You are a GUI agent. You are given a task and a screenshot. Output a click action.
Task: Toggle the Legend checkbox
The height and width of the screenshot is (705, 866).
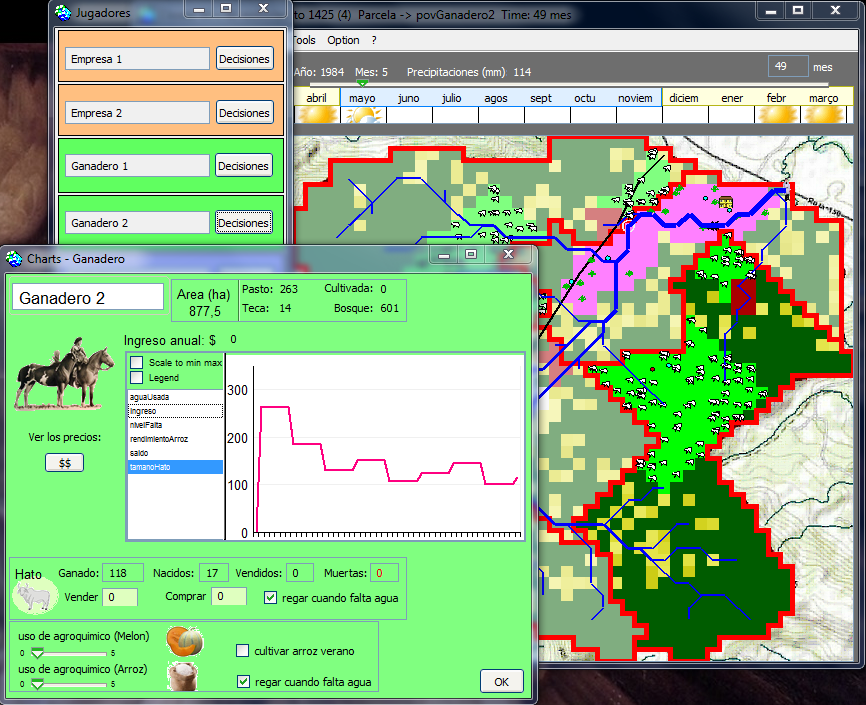(x=137, y=378)
